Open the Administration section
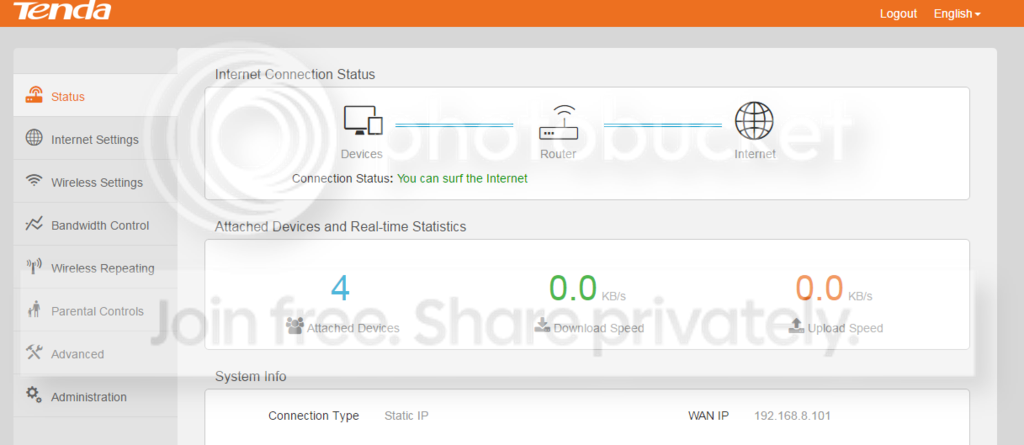The image size is (1024, 445). (95, 396)
